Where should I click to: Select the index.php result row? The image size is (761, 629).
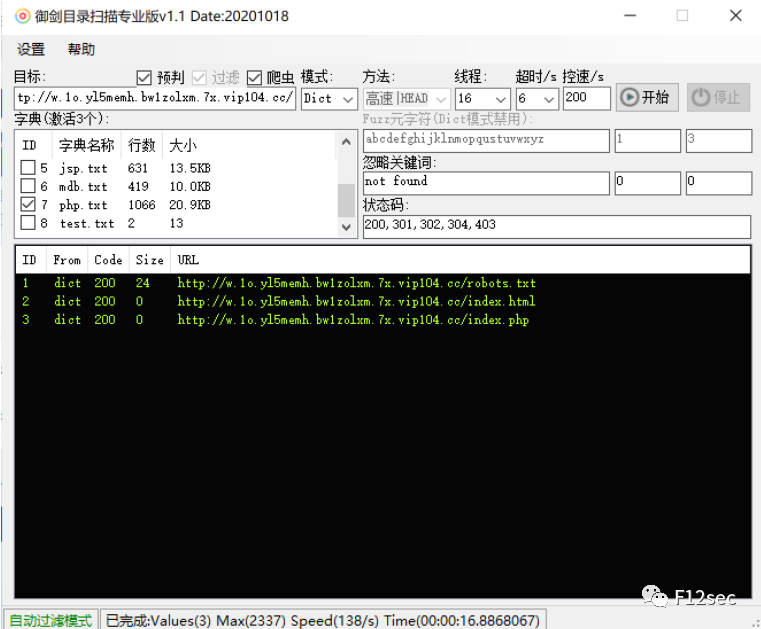point(382,320)
